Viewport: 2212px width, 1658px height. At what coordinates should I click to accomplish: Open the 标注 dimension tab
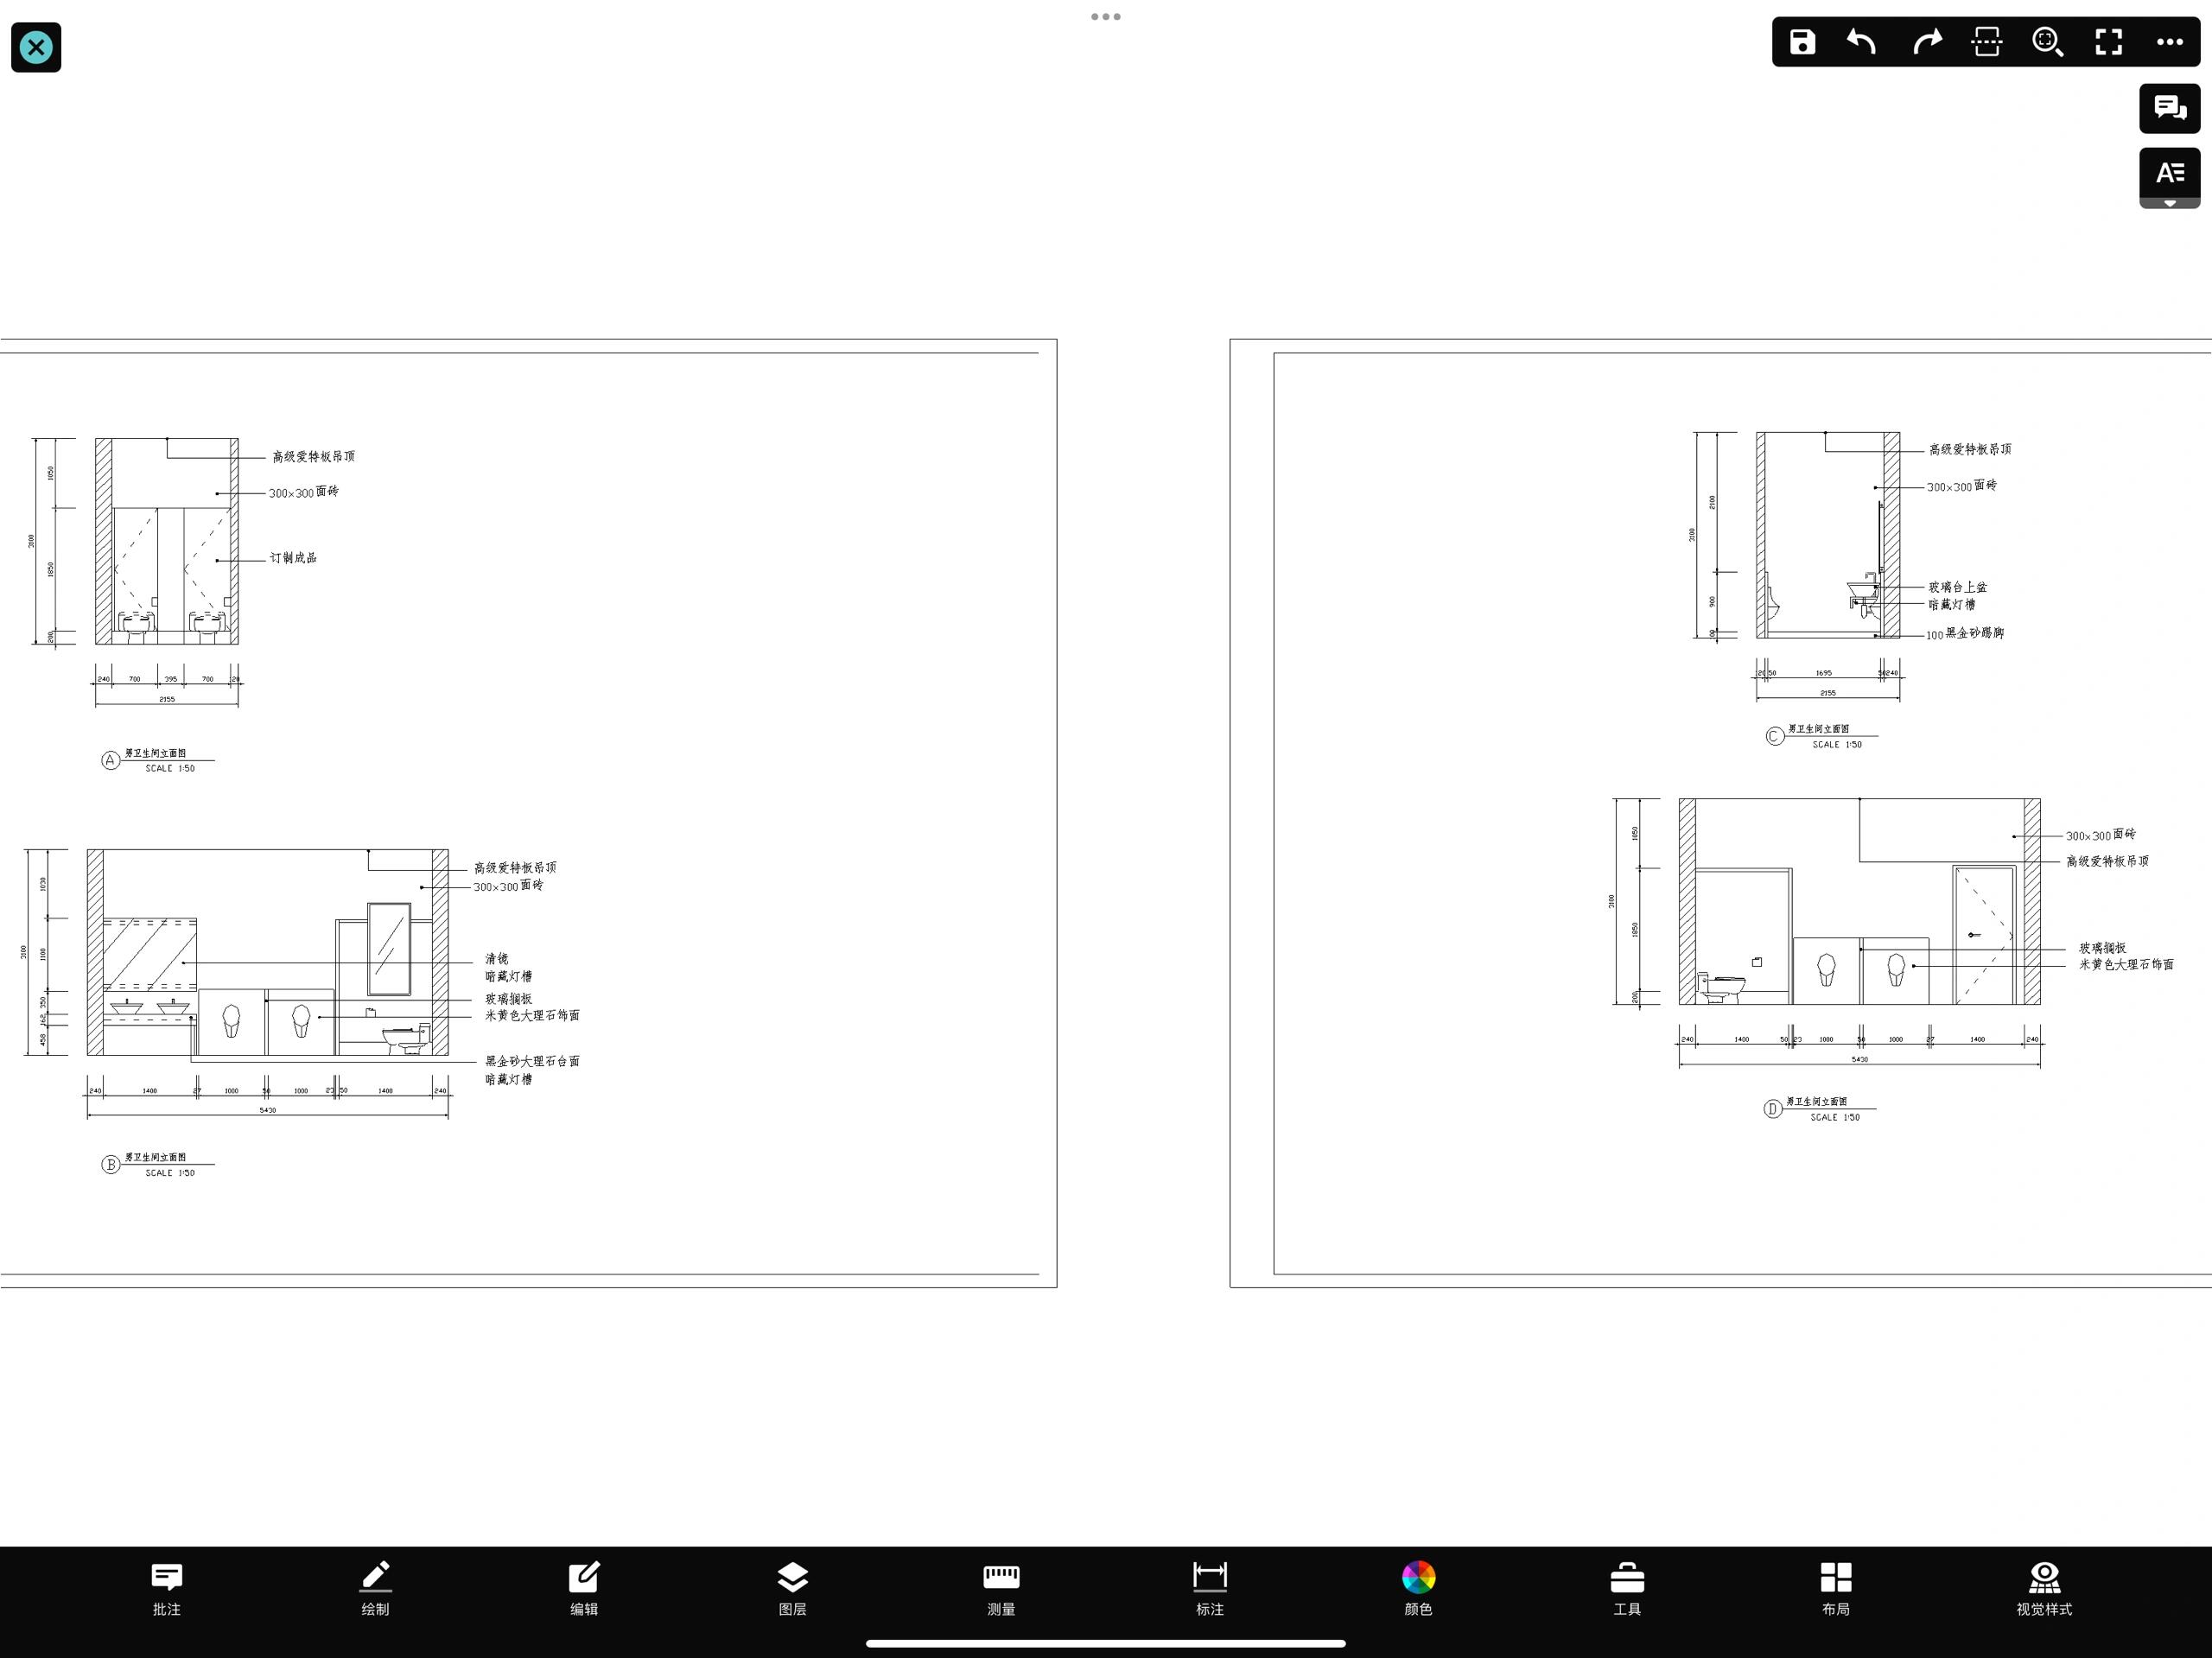point(1210,1589)
